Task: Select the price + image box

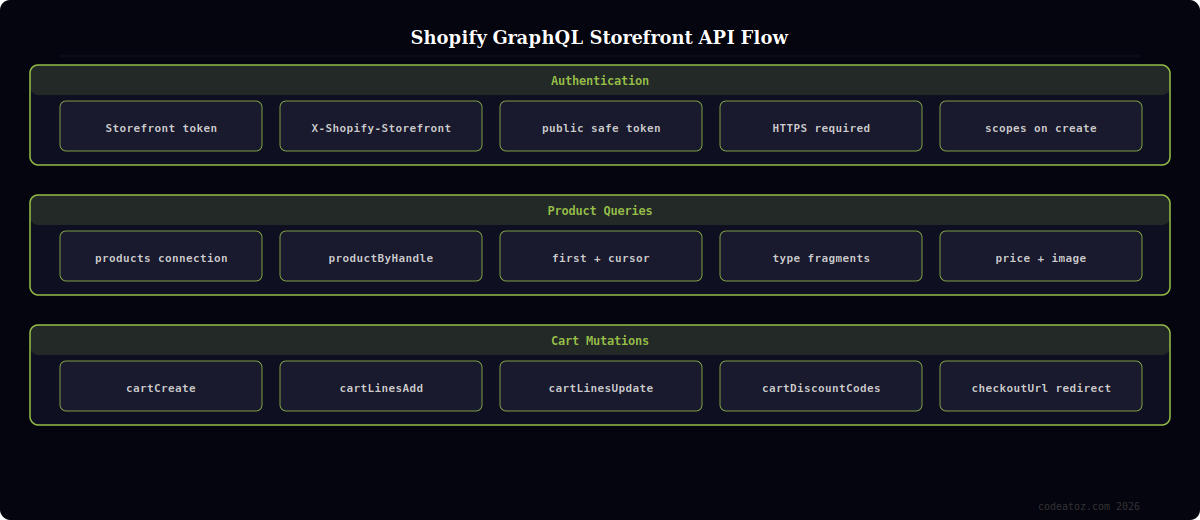Action: coord(1041,256)
